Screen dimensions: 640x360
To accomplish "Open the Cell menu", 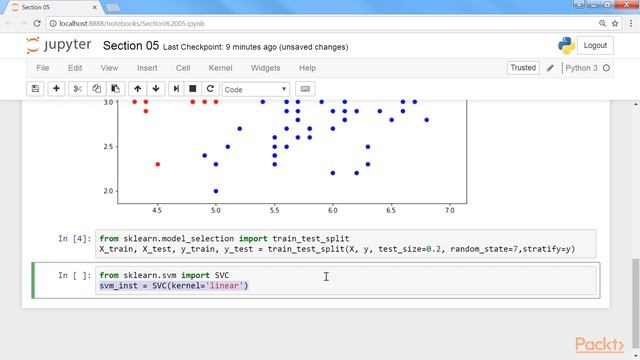I will tap(183, 68).
